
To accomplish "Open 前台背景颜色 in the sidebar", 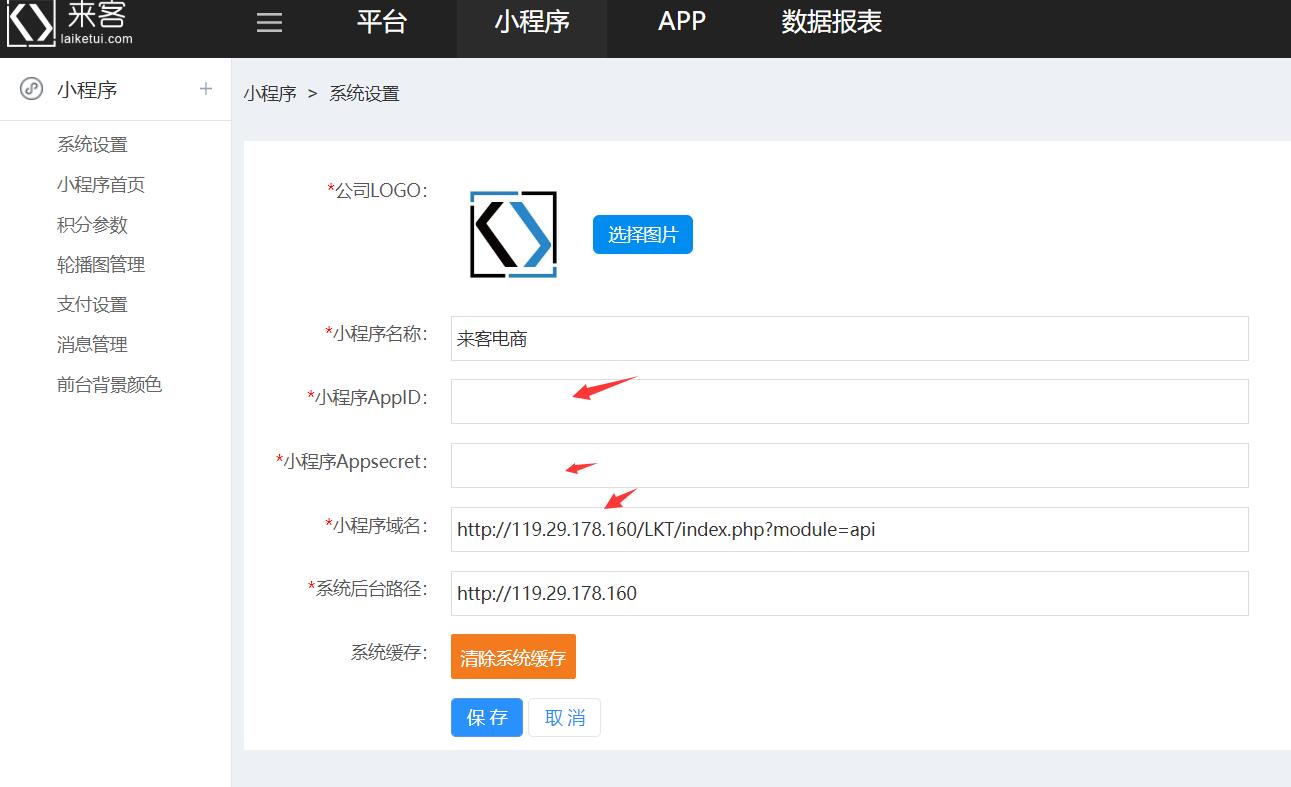I will click(109, 385).
